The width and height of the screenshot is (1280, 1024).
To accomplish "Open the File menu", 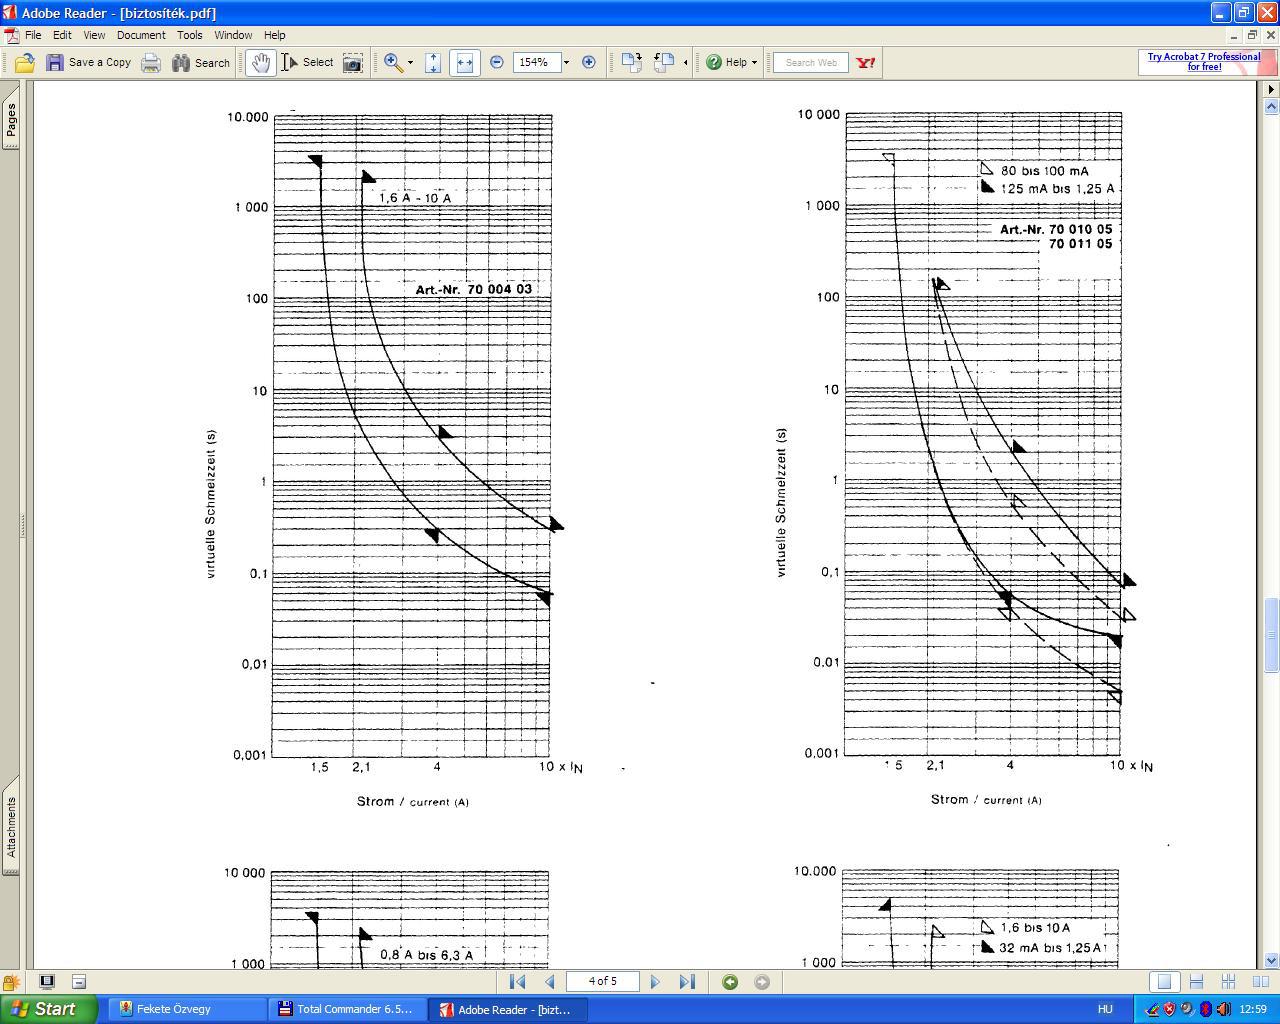I will tap(33, 35).
